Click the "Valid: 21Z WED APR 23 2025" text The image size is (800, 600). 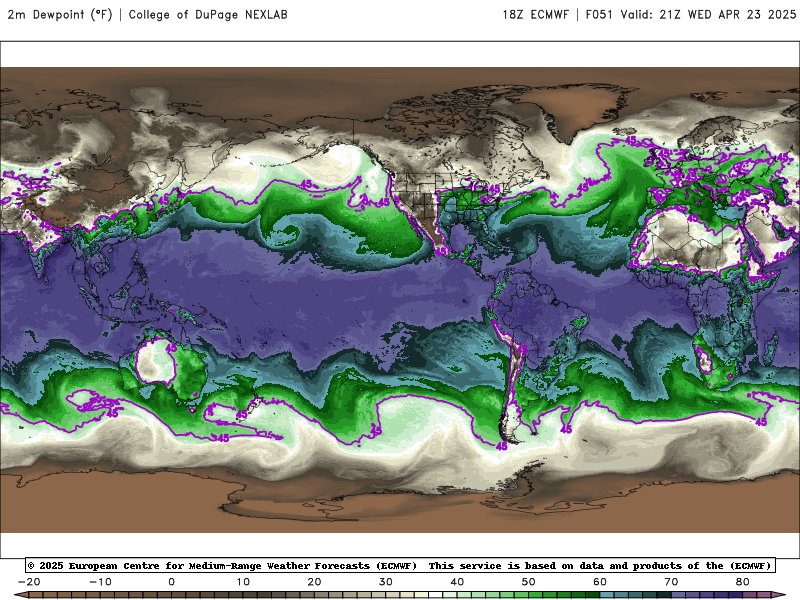tap(708, 15)
